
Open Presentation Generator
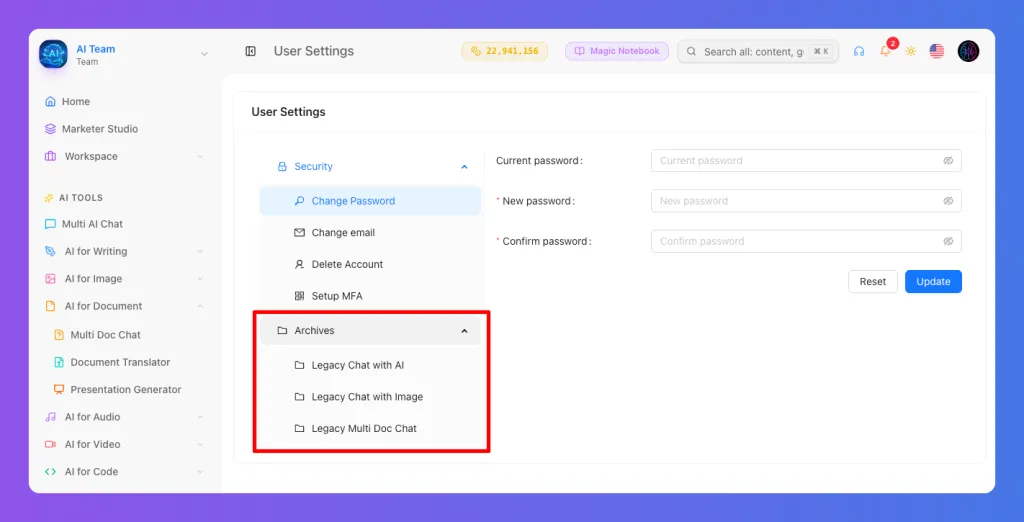pos(124,389)
